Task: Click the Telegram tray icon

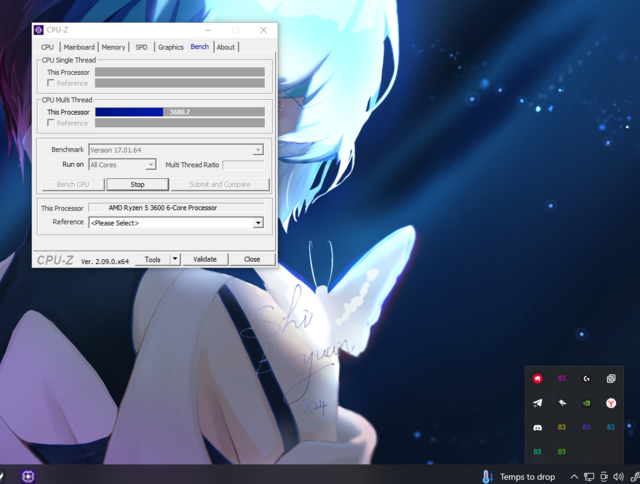Action: 537,403
